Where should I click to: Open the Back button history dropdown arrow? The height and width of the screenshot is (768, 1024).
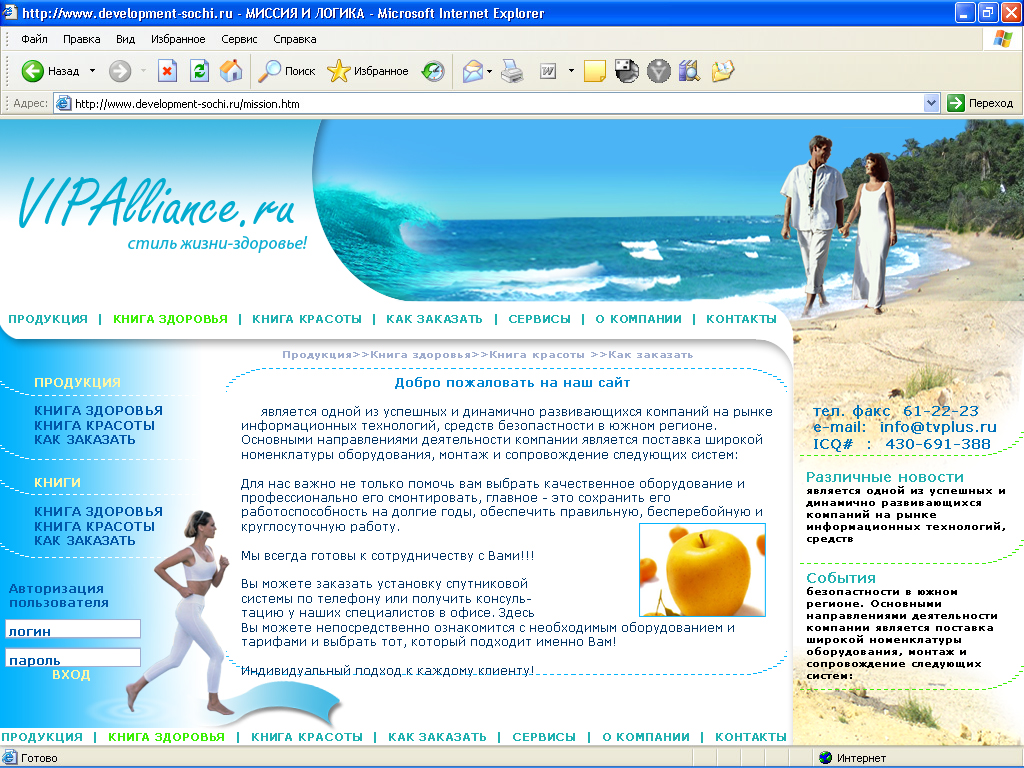pos(92,71)
